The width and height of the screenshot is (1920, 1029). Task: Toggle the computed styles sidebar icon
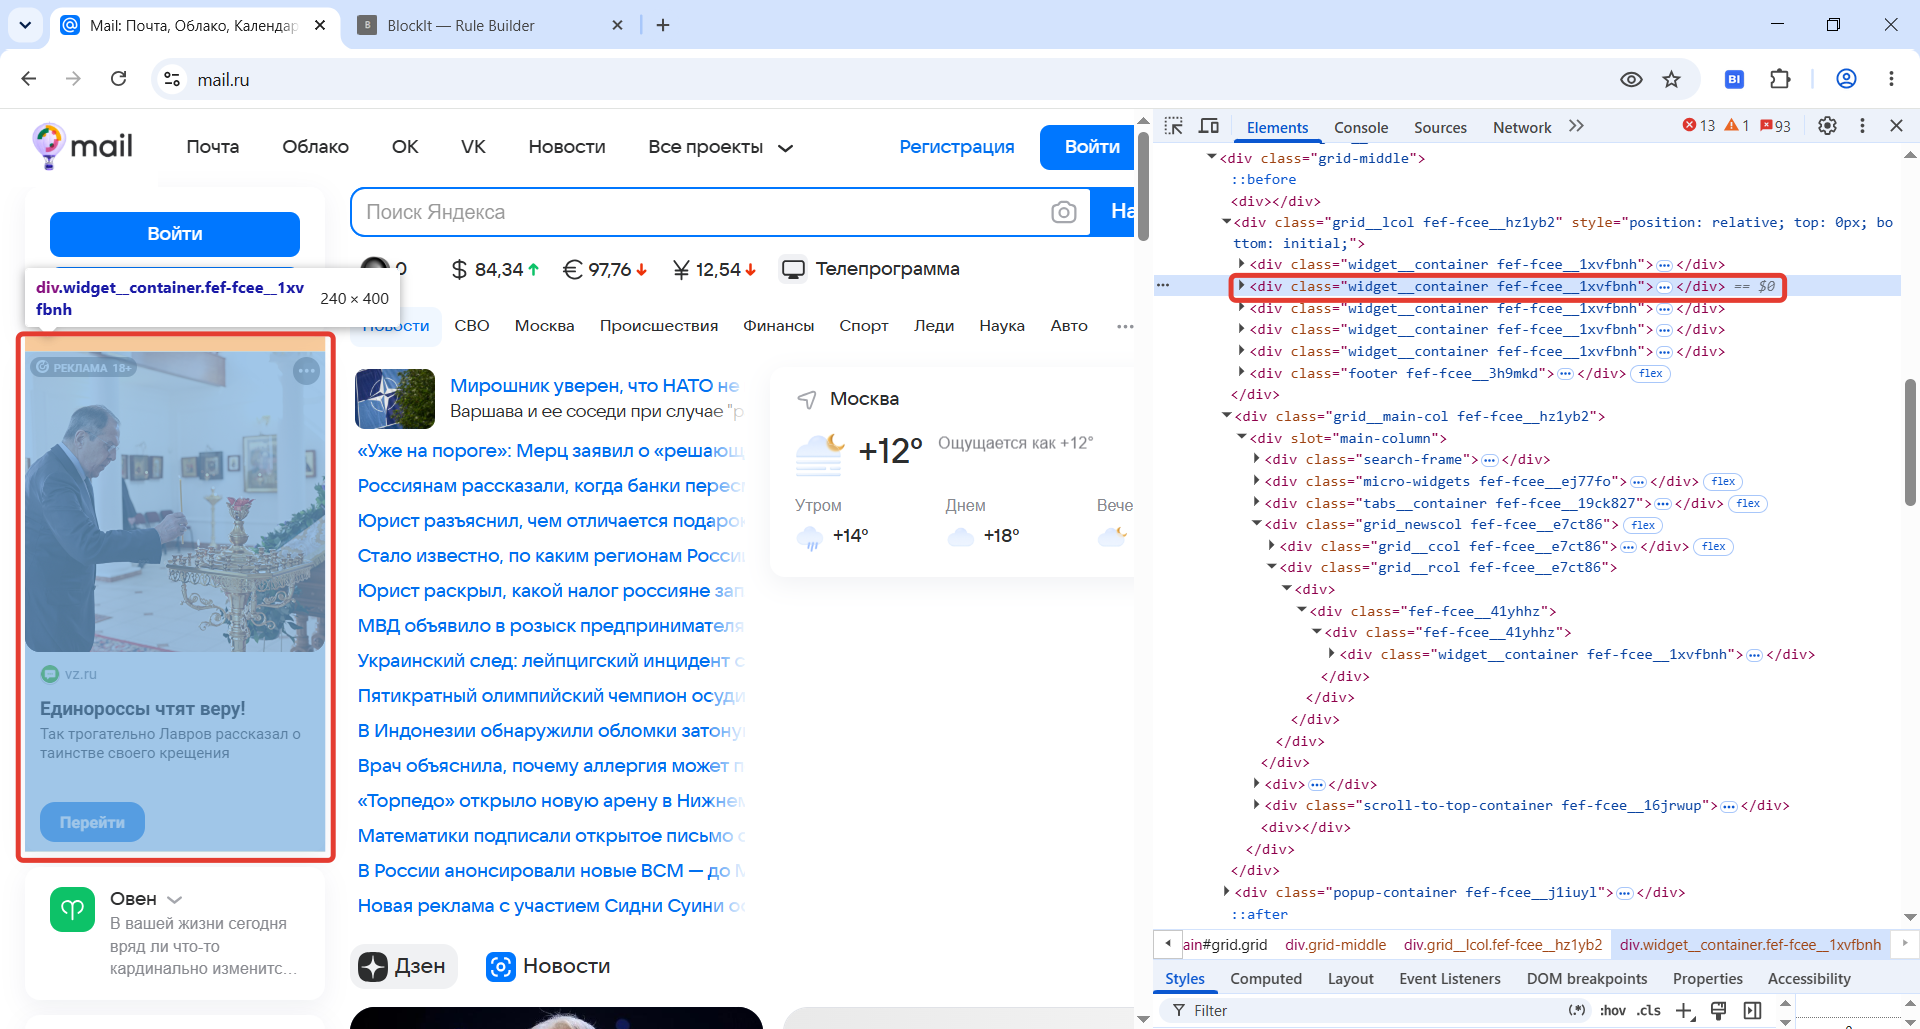point(1753,1011)
